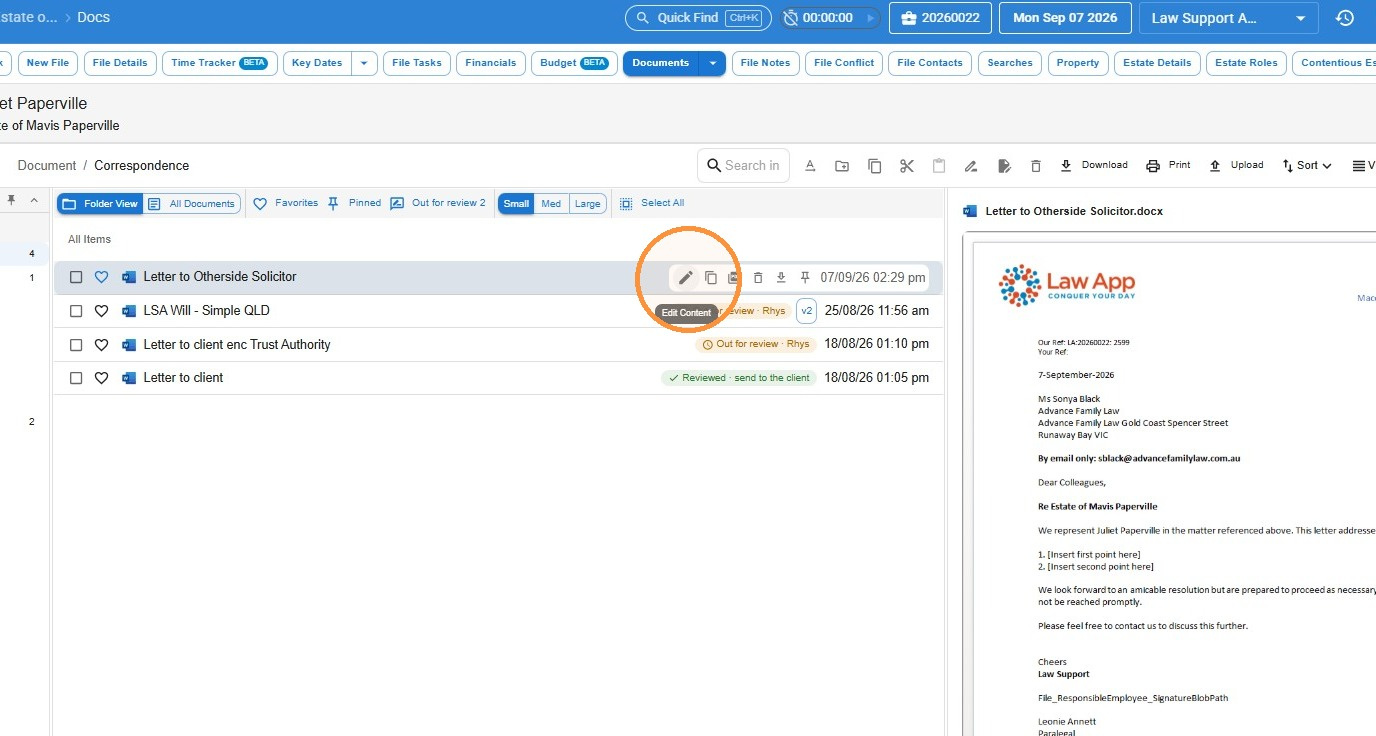This screenshot has width=1376, height=736.
Task: Click the document-with-pen icon in the toolbar
Action: tap(1004, 166)
